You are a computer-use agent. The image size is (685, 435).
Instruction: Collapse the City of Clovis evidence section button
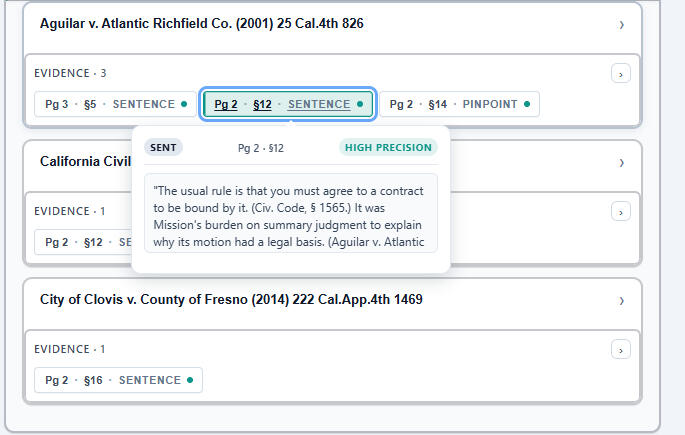pos(621,349)
